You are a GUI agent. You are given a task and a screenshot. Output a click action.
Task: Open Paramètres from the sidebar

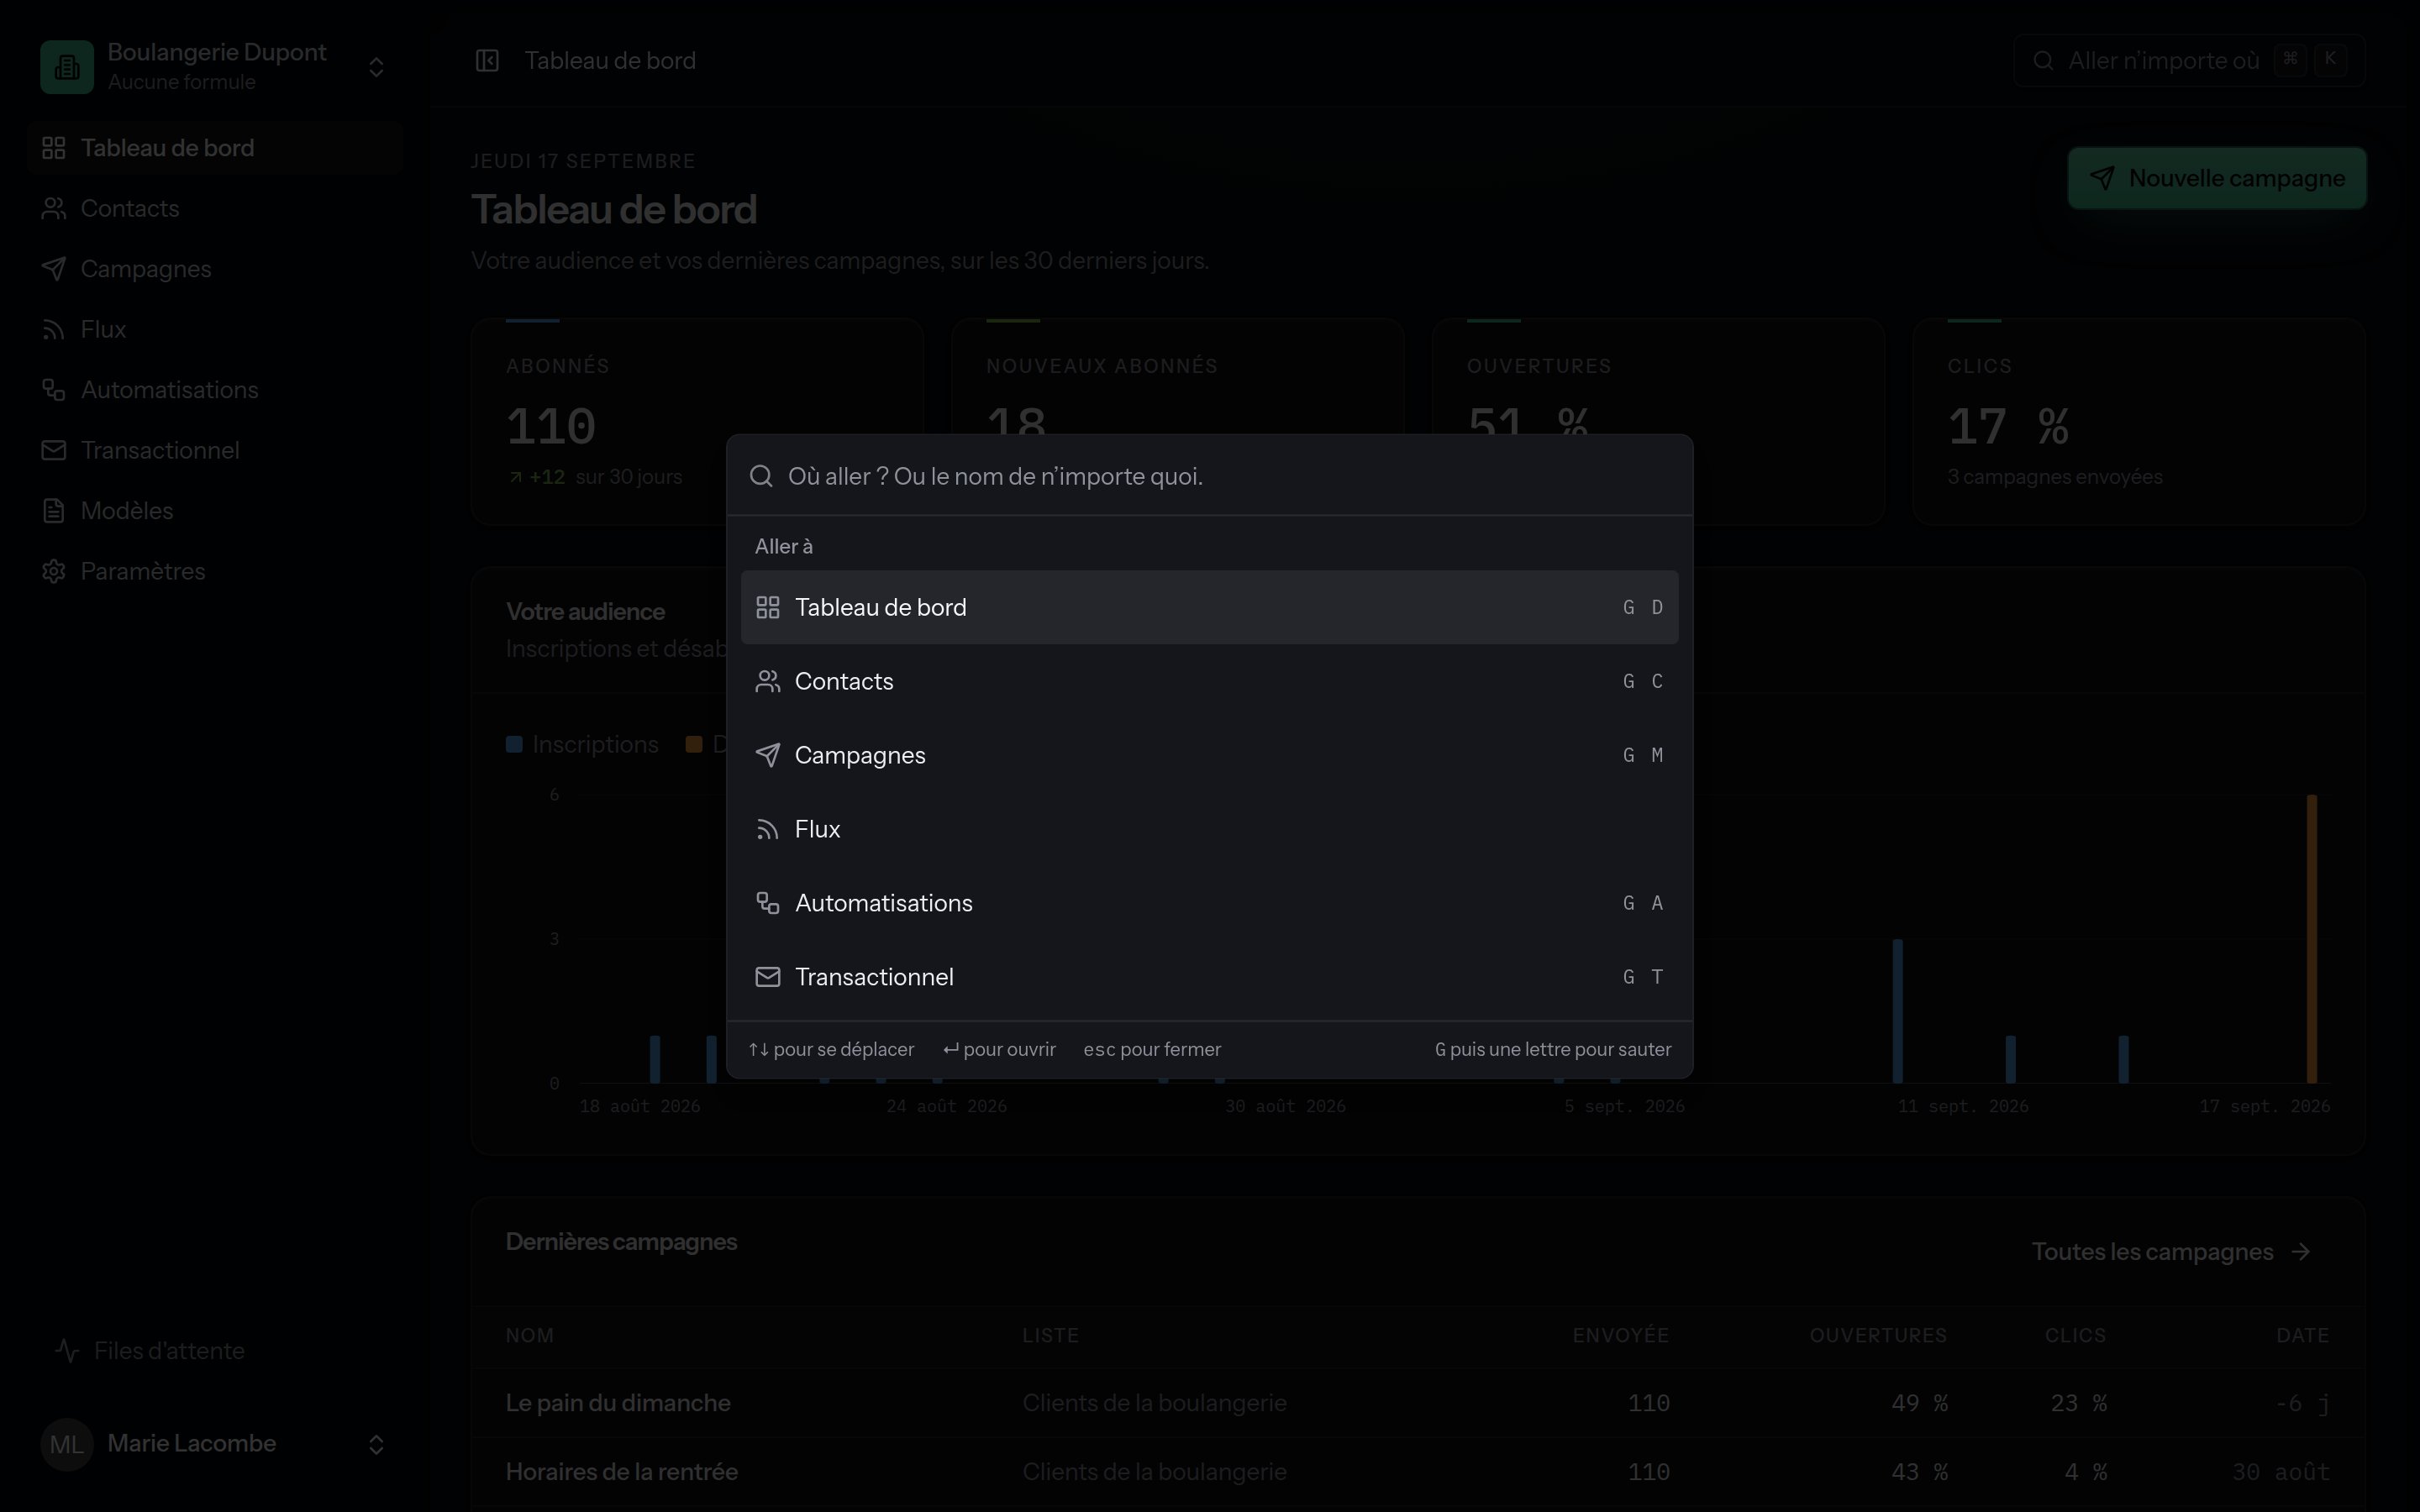(x=215, y=571)
